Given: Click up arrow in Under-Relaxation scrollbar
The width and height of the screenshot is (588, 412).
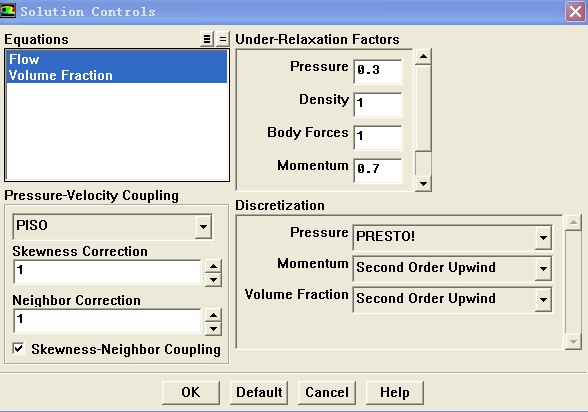Looking at the screenshot, I should point(423,57).
